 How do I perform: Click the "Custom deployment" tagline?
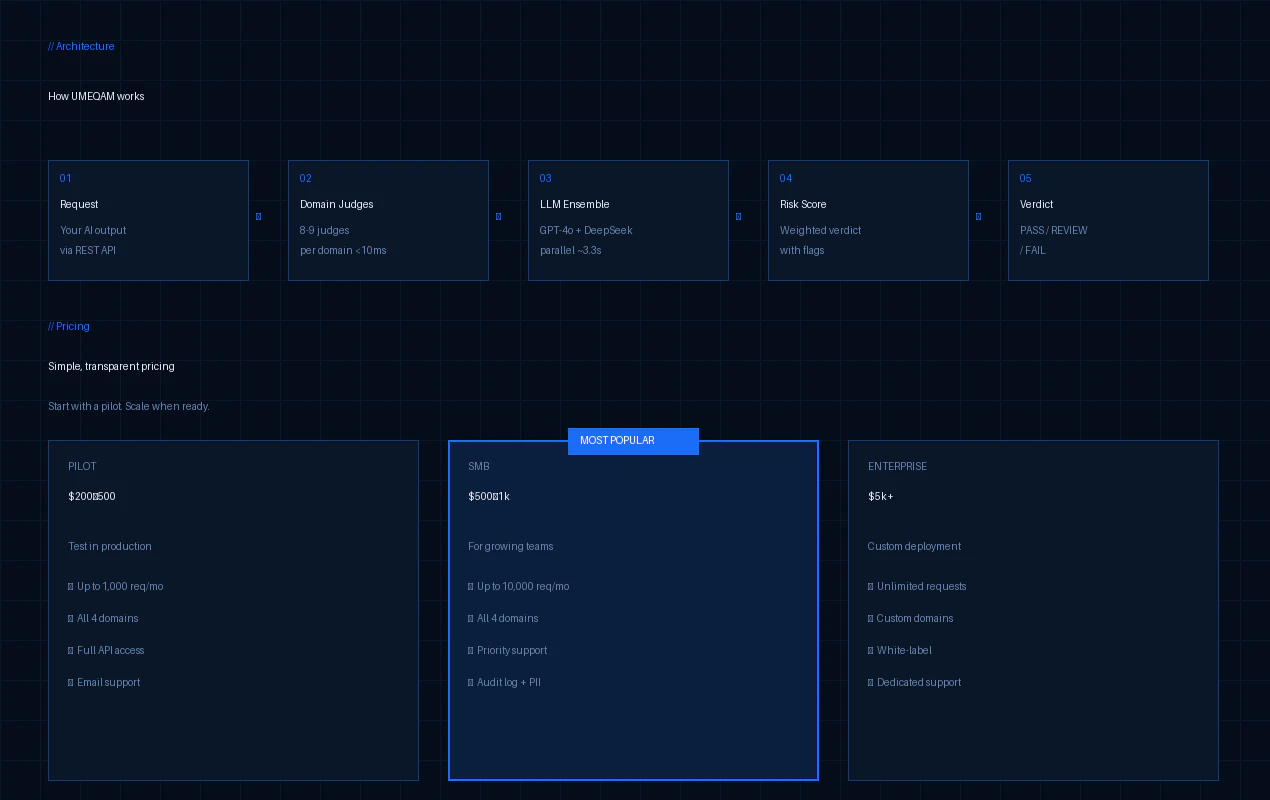pyautogui.click(x=914, y=546)
